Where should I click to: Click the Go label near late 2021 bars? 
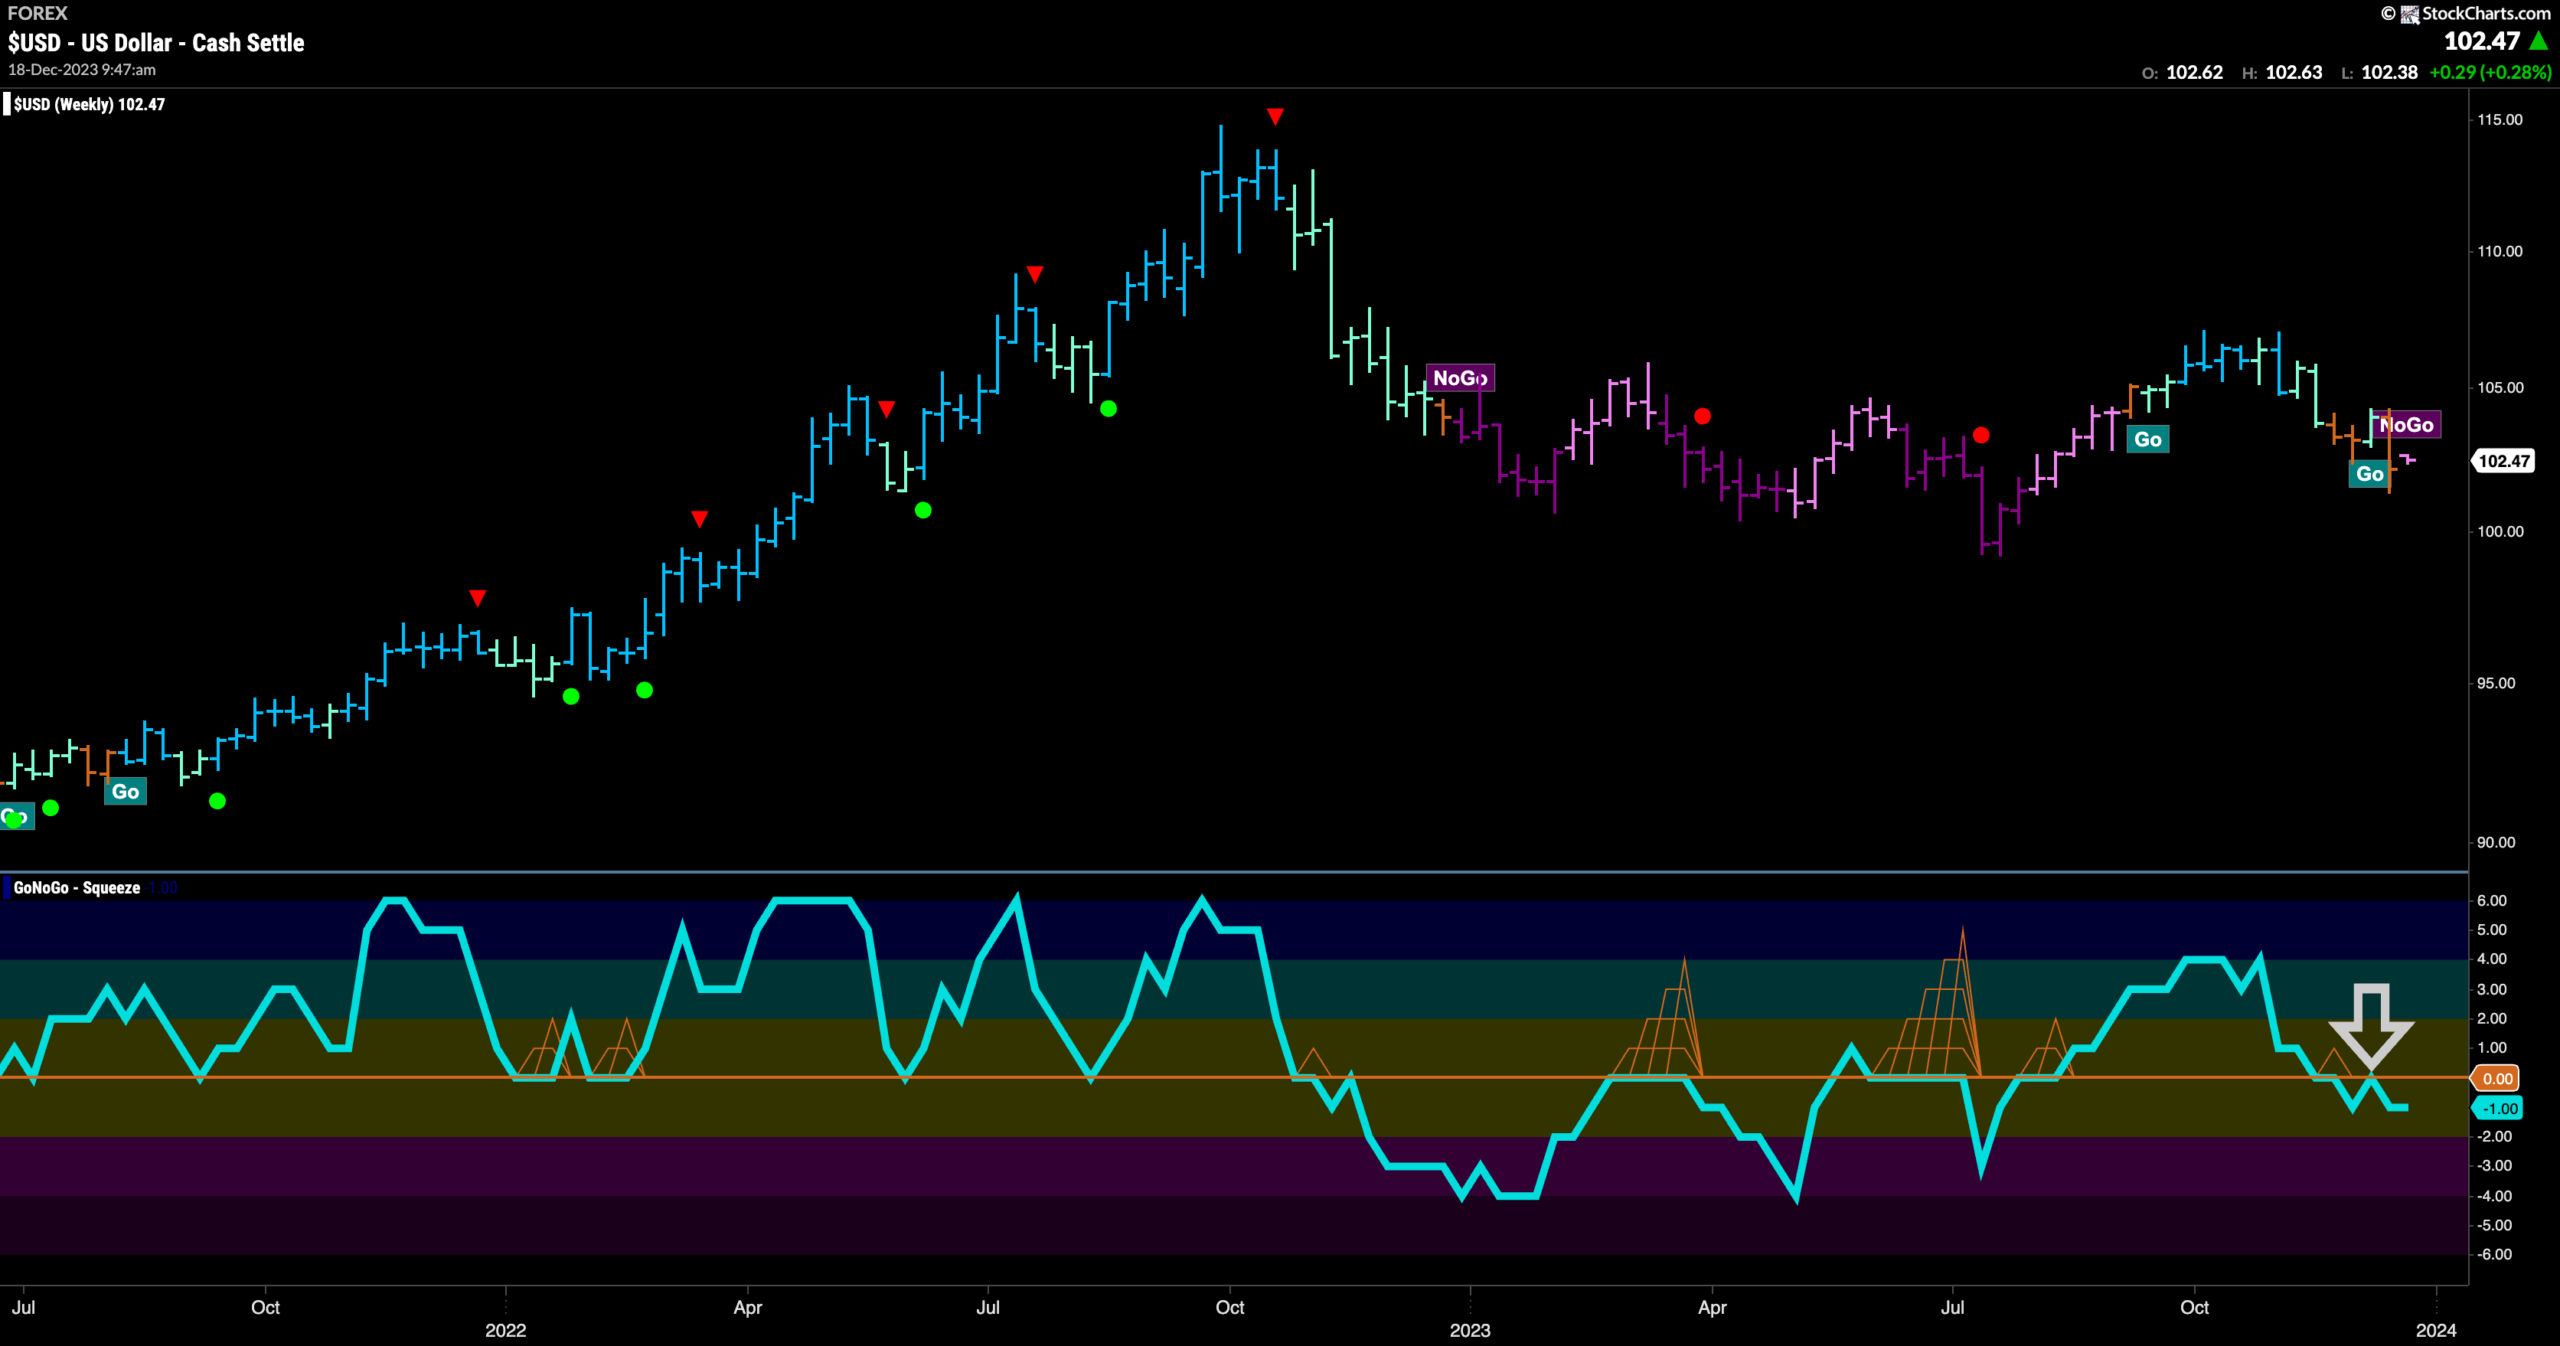[125, 791]
